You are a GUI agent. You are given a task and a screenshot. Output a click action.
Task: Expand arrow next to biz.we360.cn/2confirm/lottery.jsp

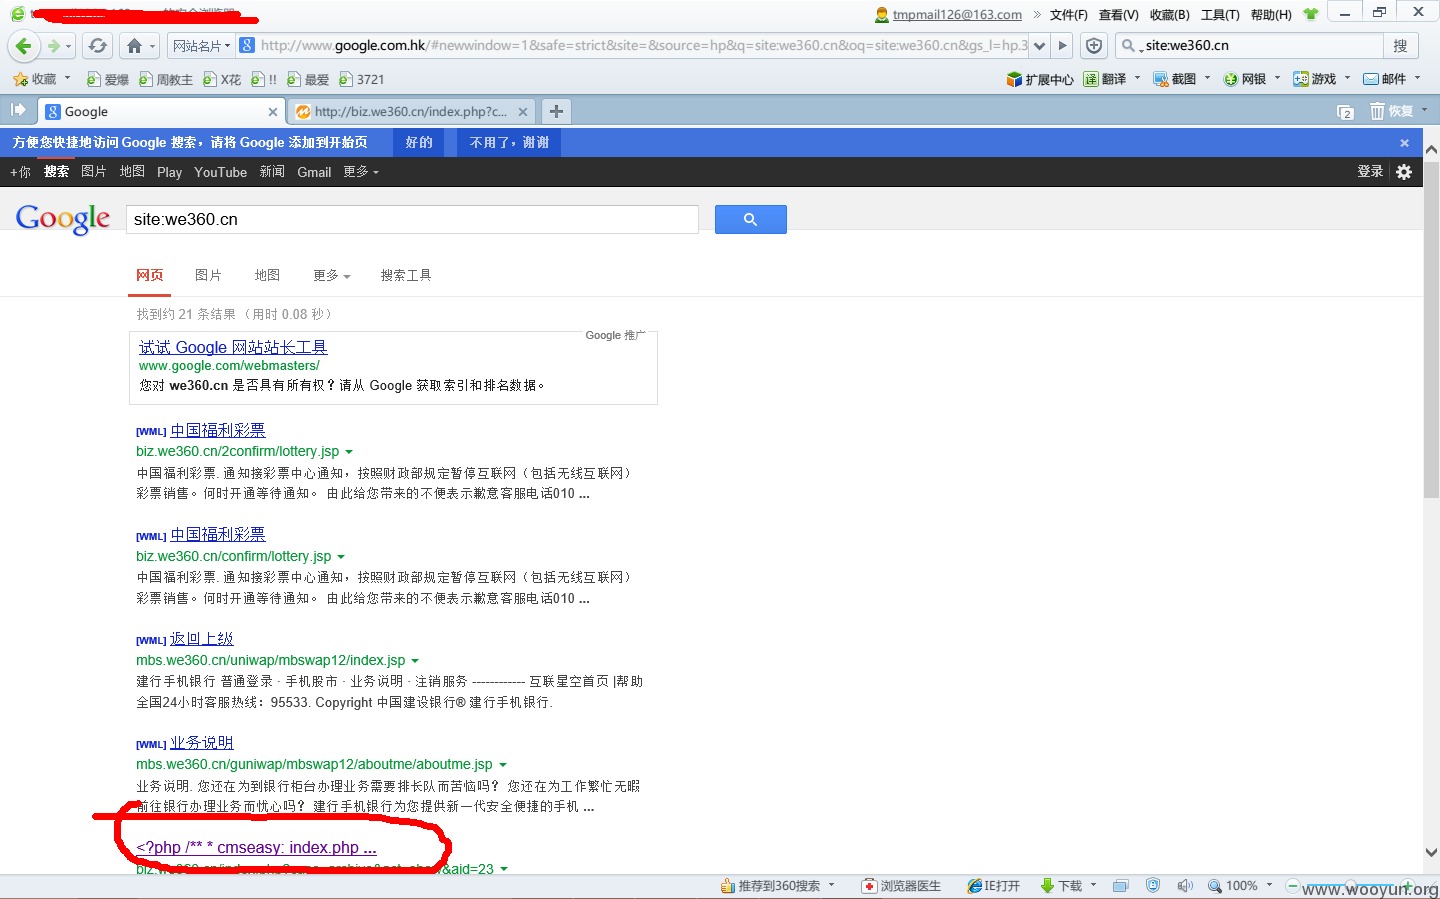coord(349,452)
